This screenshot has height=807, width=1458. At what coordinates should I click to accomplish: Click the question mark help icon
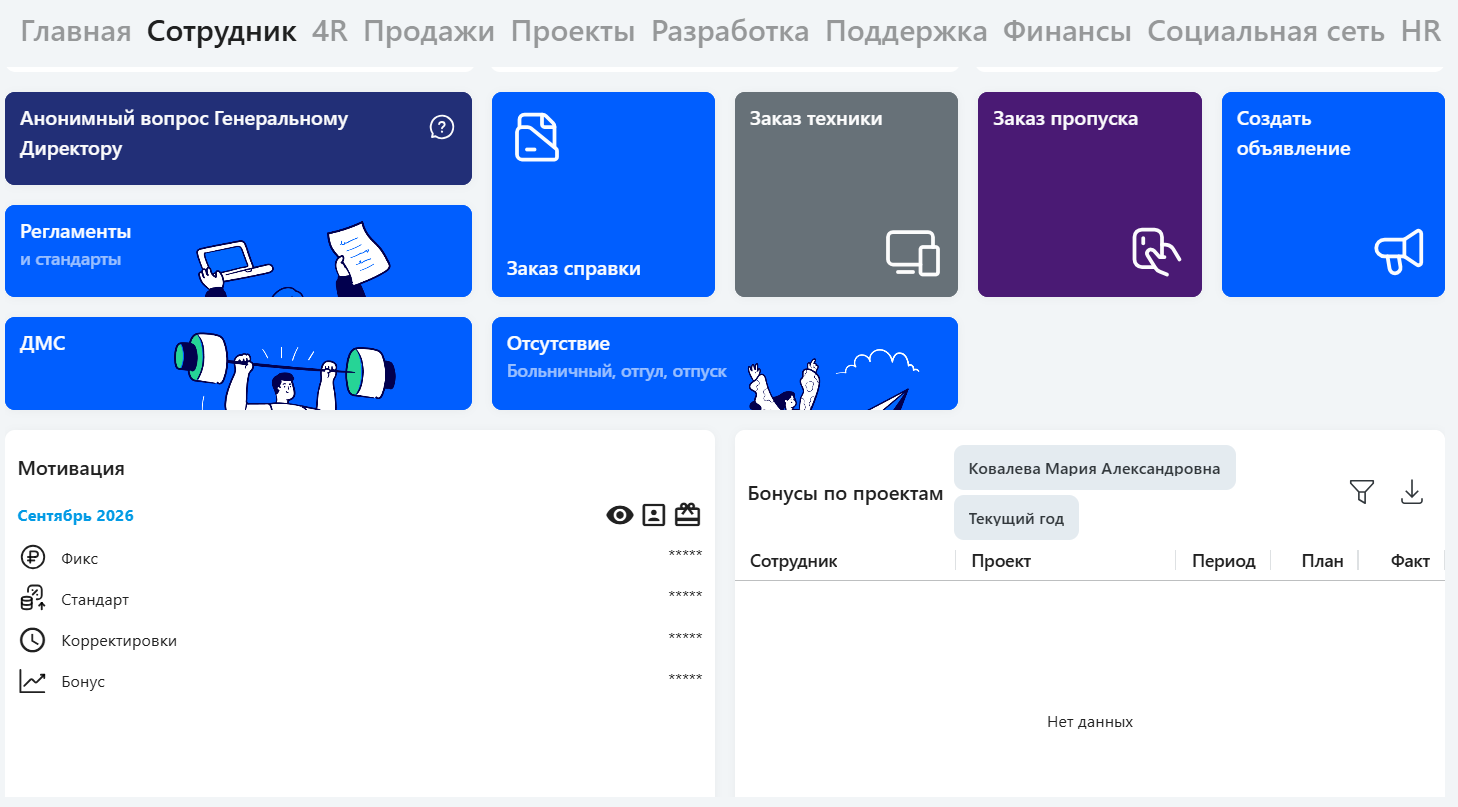point(442,127)
